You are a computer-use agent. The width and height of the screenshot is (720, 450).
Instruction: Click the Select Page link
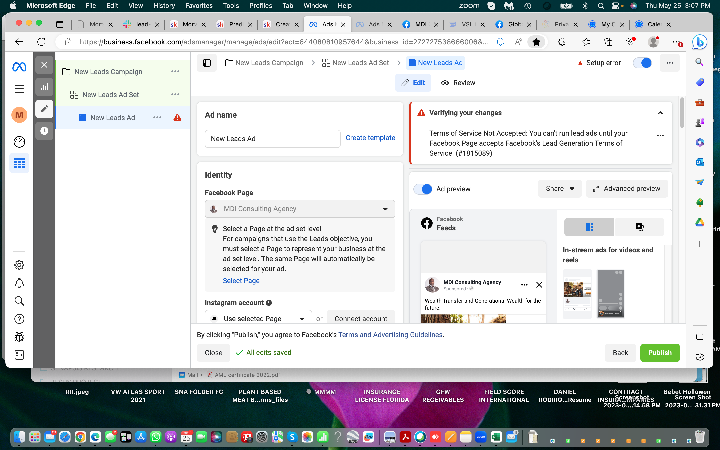click(241, 281)
